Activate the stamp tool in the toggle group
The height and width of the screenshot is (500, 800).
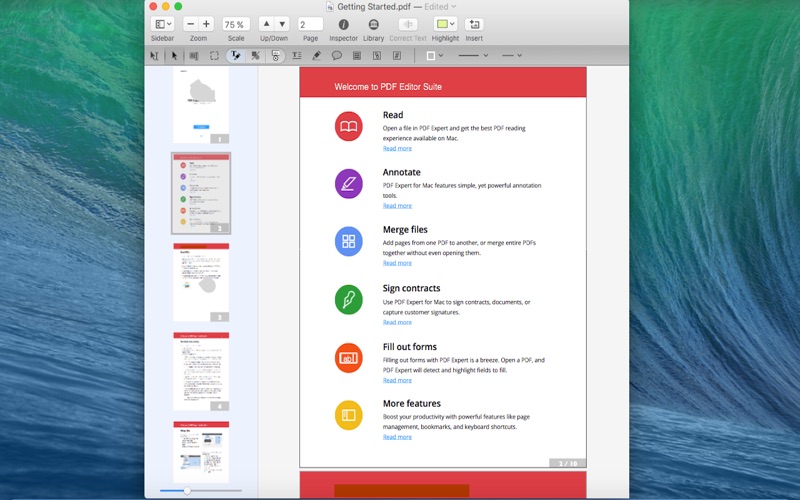pyautogui.click(x=276, y=56)
